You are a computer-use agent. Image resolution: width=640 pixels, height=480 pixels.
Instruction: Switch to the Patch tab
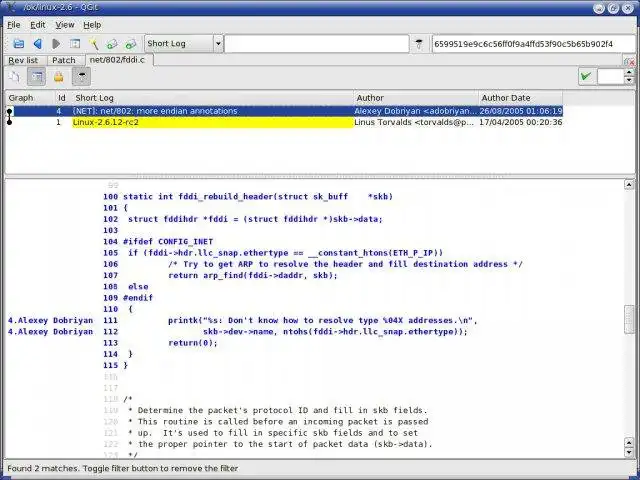tap(64, 60)
